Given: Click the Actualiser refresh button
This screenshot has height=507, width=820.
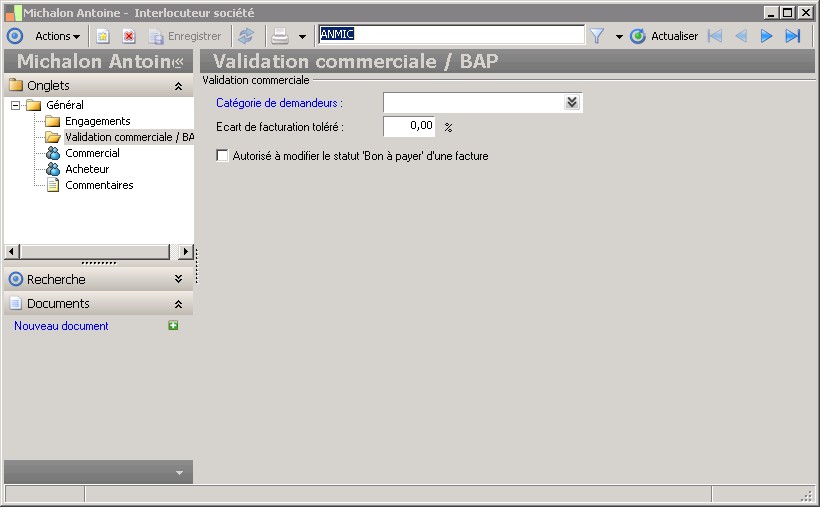Looking at the screenshot, I should pos(664,36).
